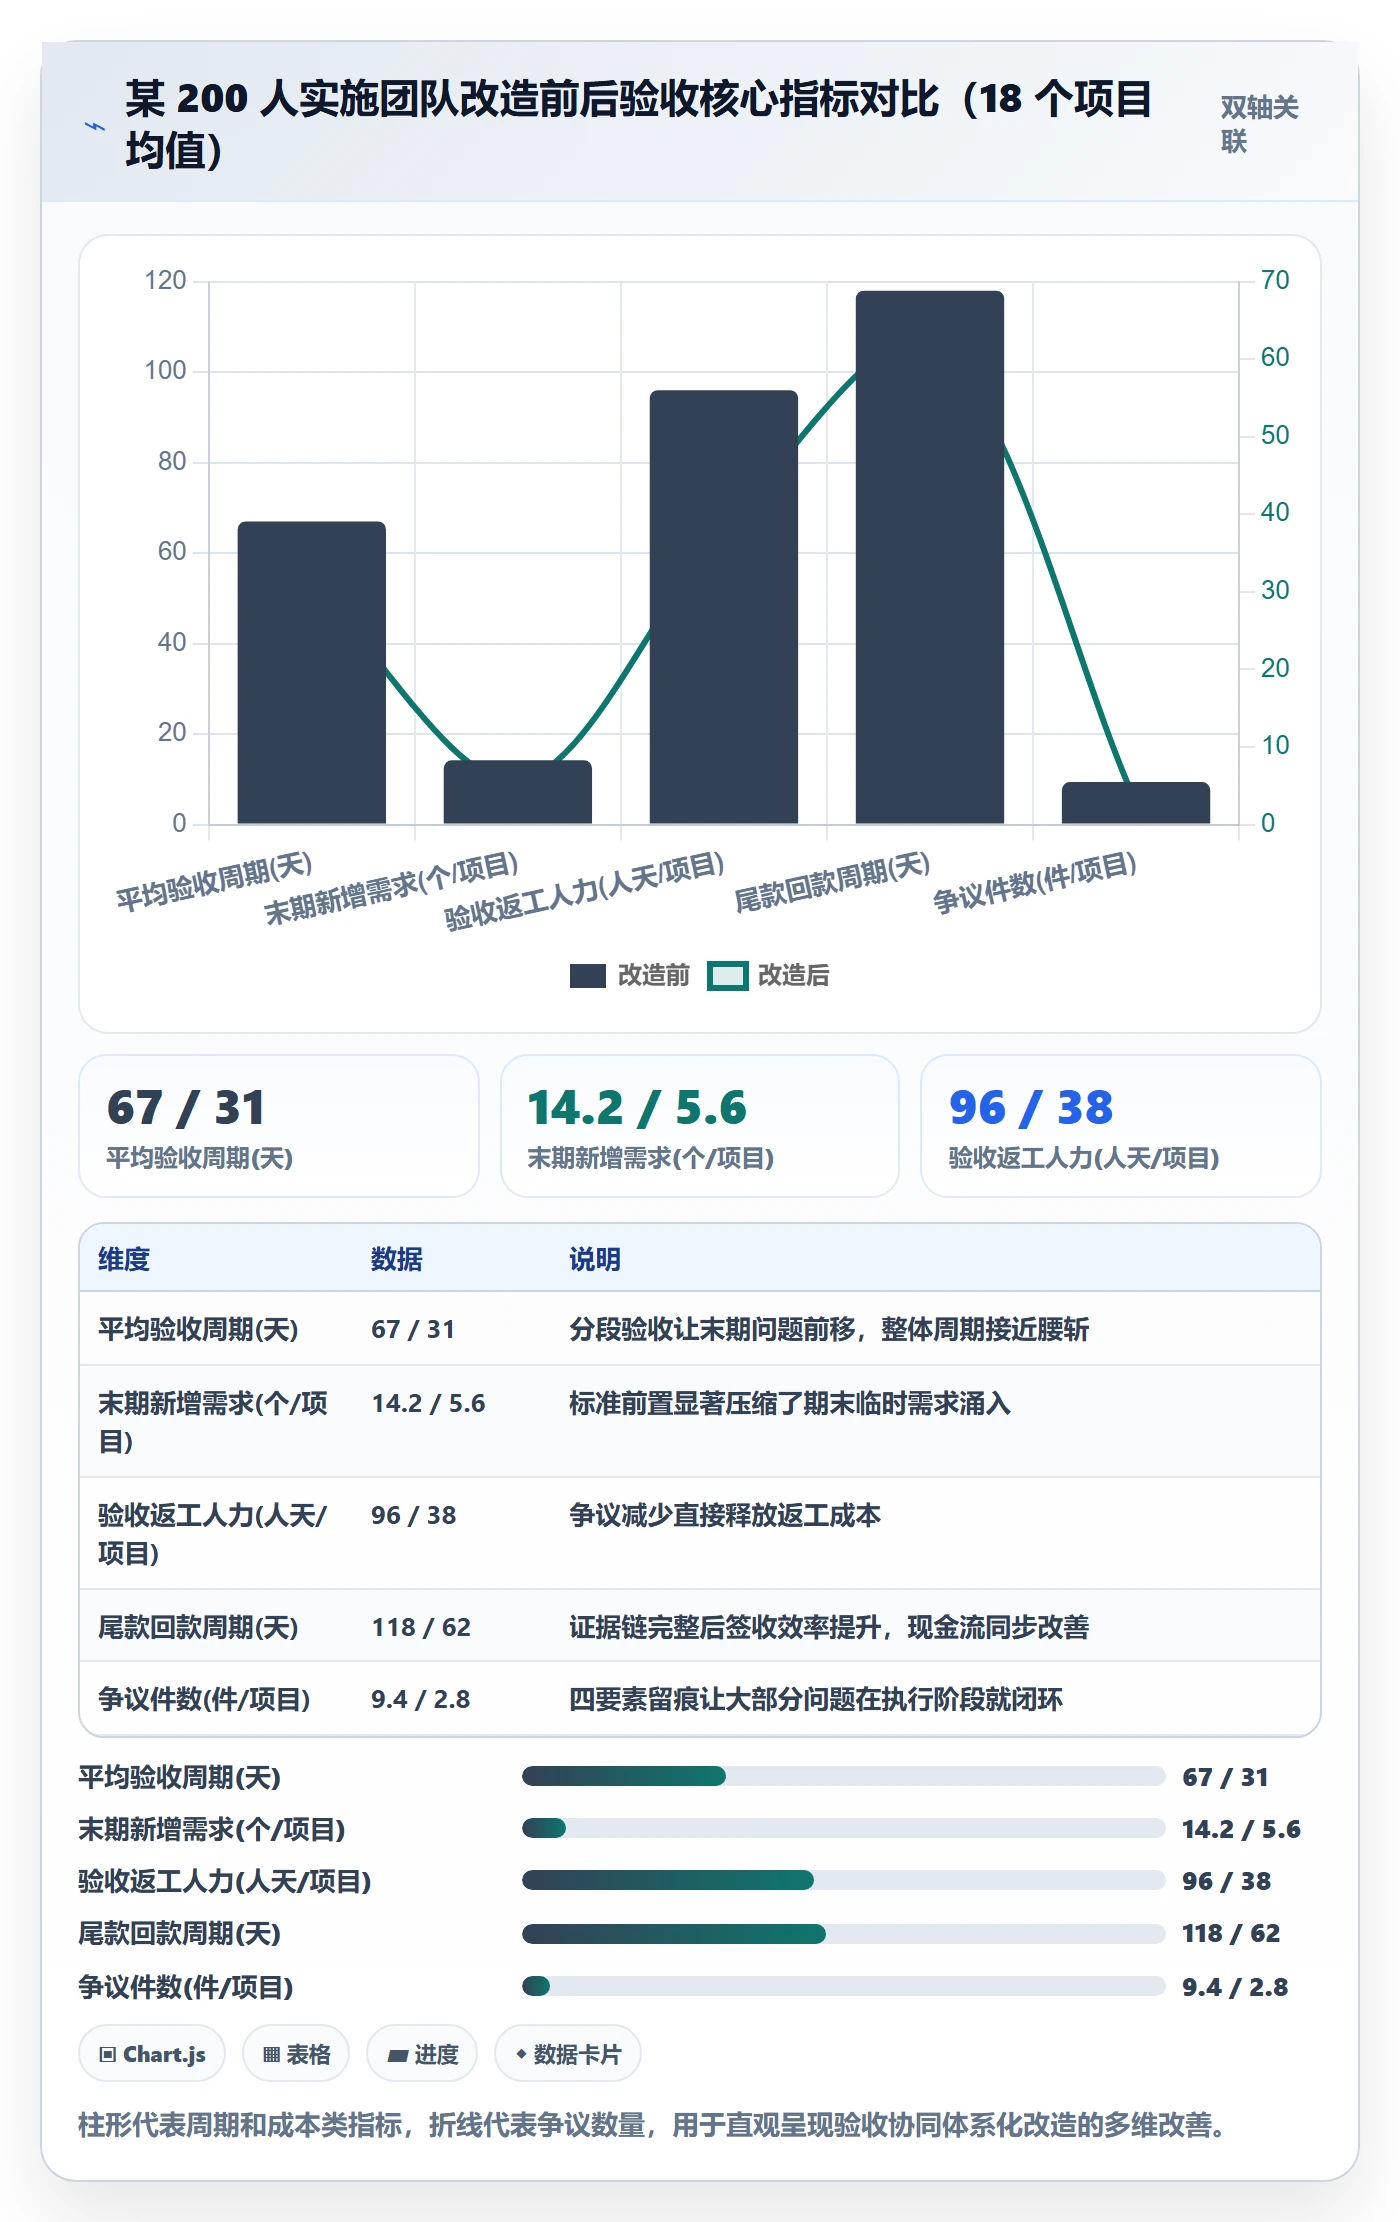
Task: Select the chart bar for 验收返工人力
Action: point(723,607)
